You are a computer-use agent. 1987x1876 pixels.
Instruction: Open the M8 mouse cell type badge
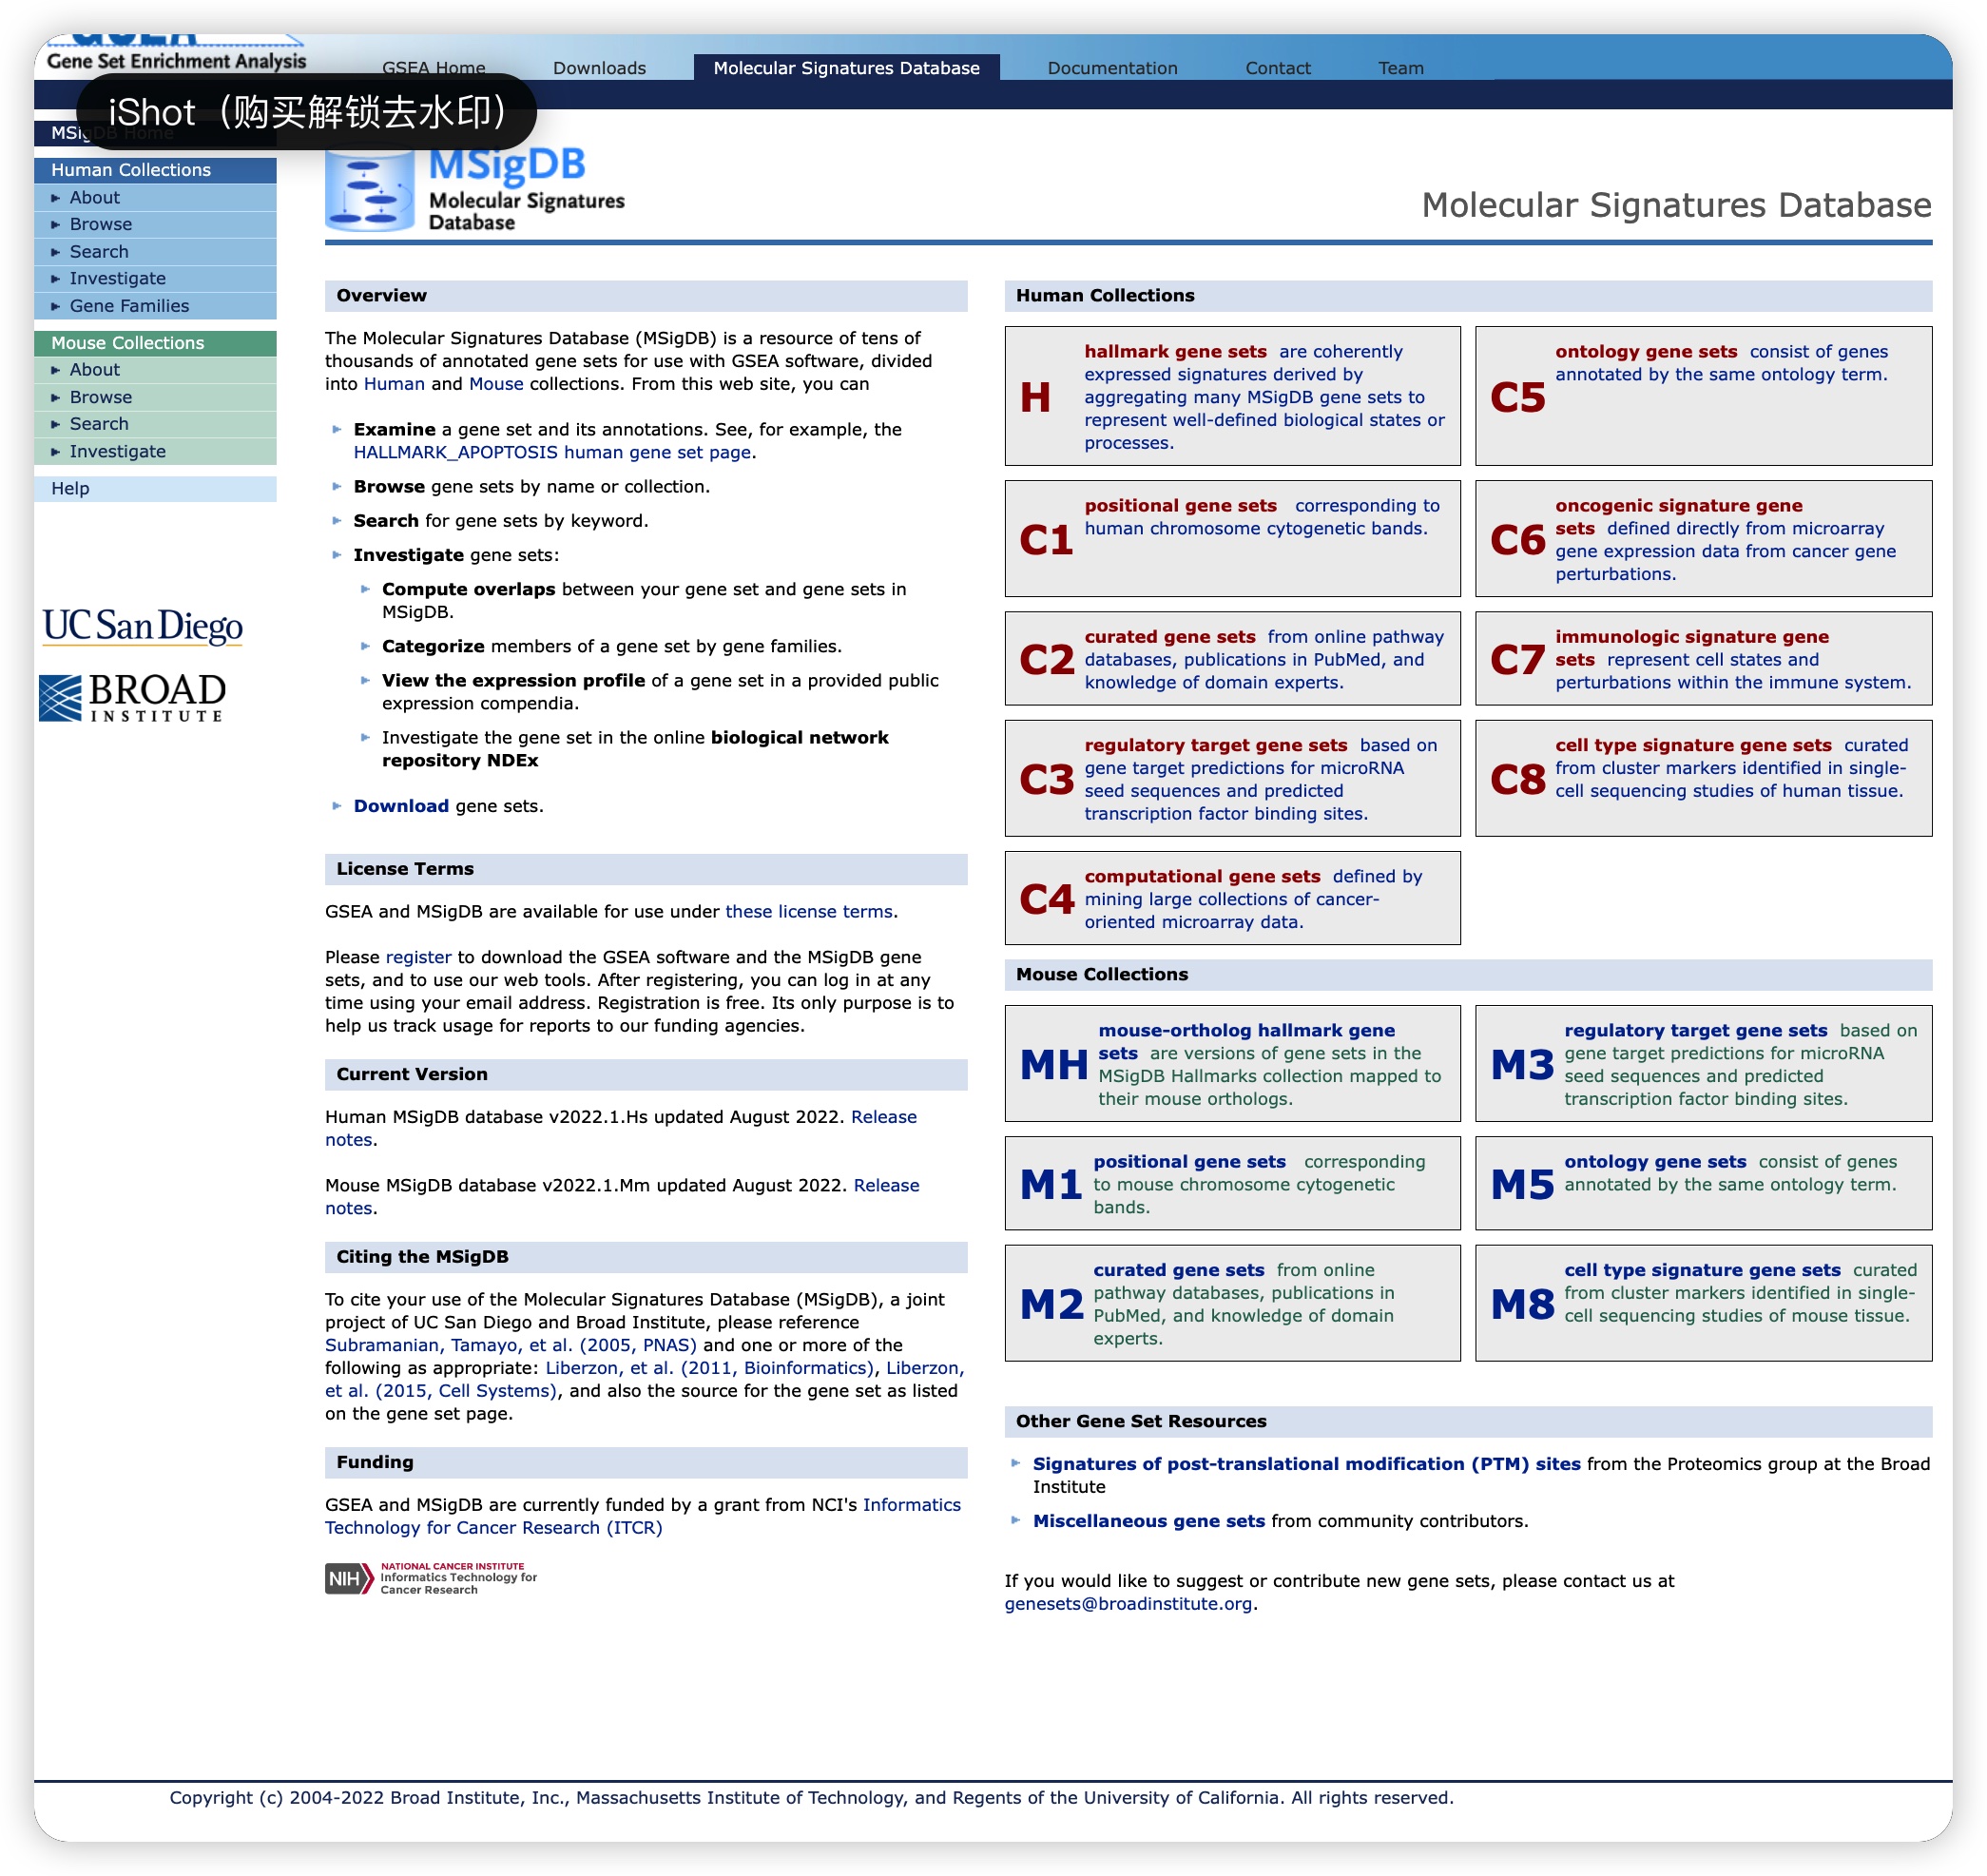pyautogui.click(x=1522, y=1305)
